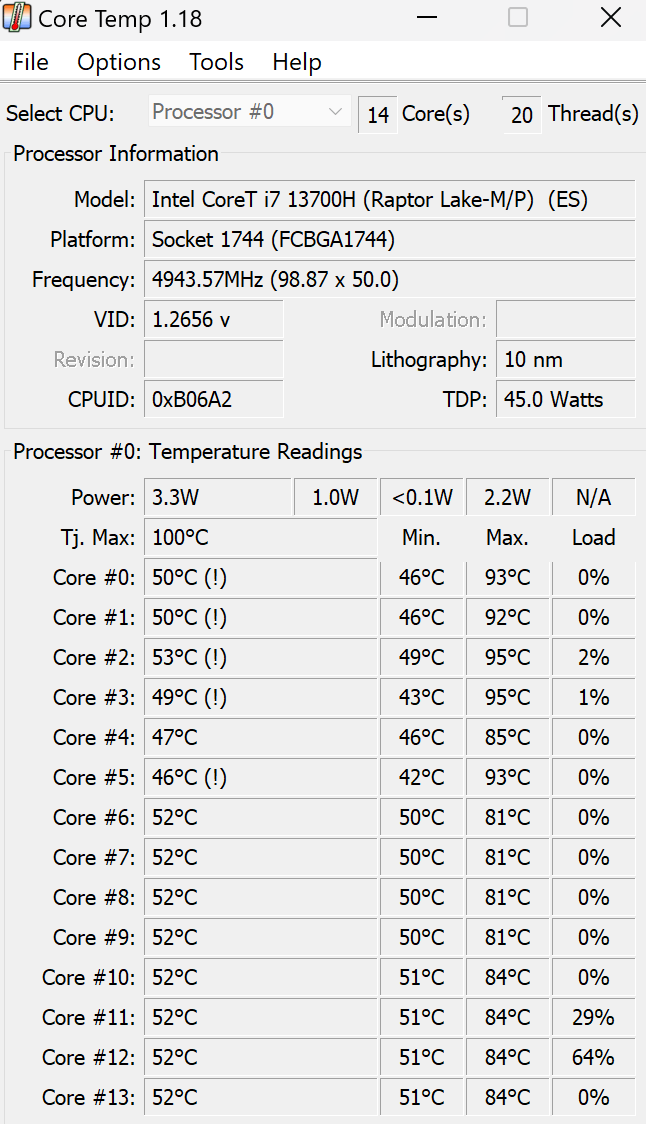
Task: Open the Options menu
Action: [x=119, y=62]
